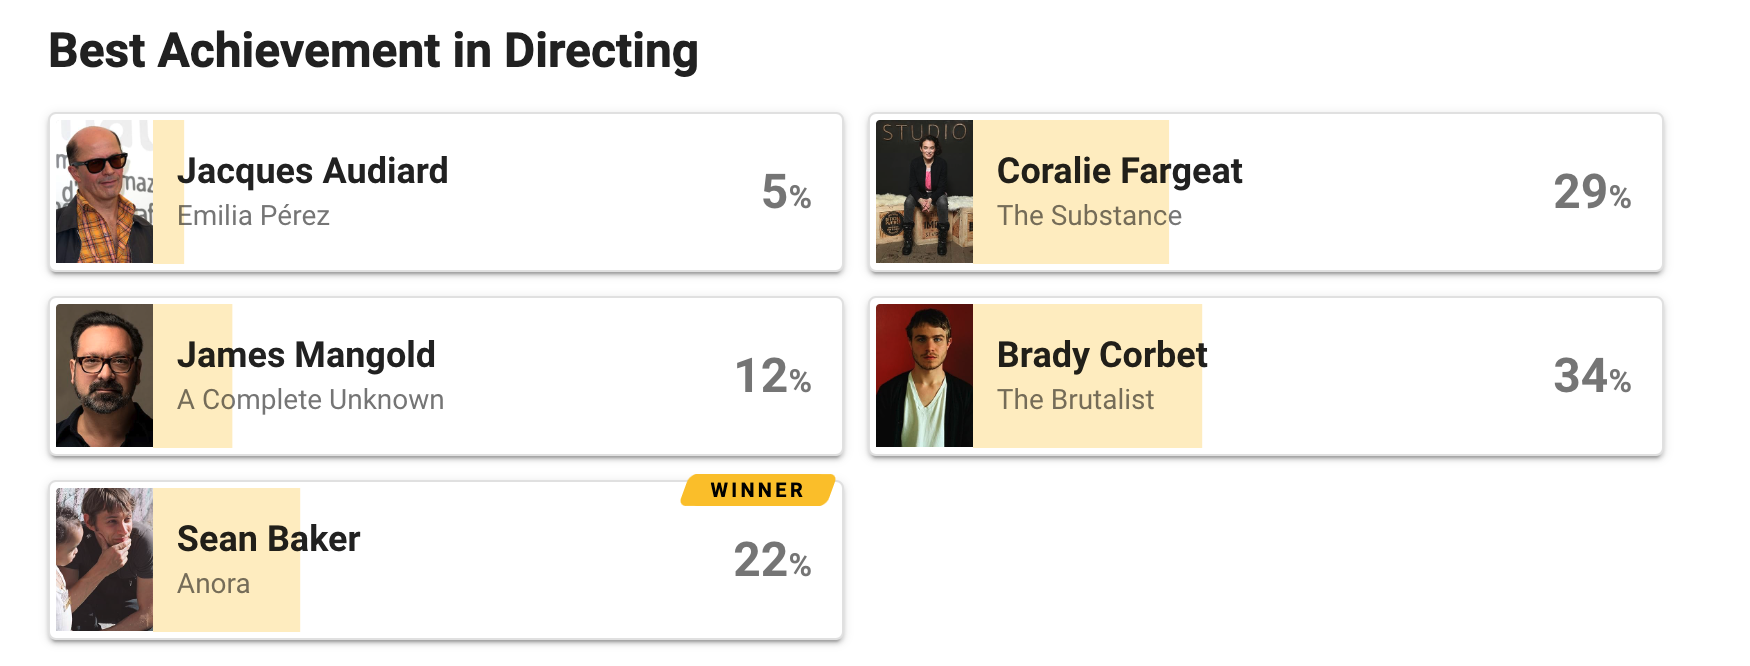1750x666 pixels.
Task: Click the yellow WINNER badge
Action: click(758, 490)
